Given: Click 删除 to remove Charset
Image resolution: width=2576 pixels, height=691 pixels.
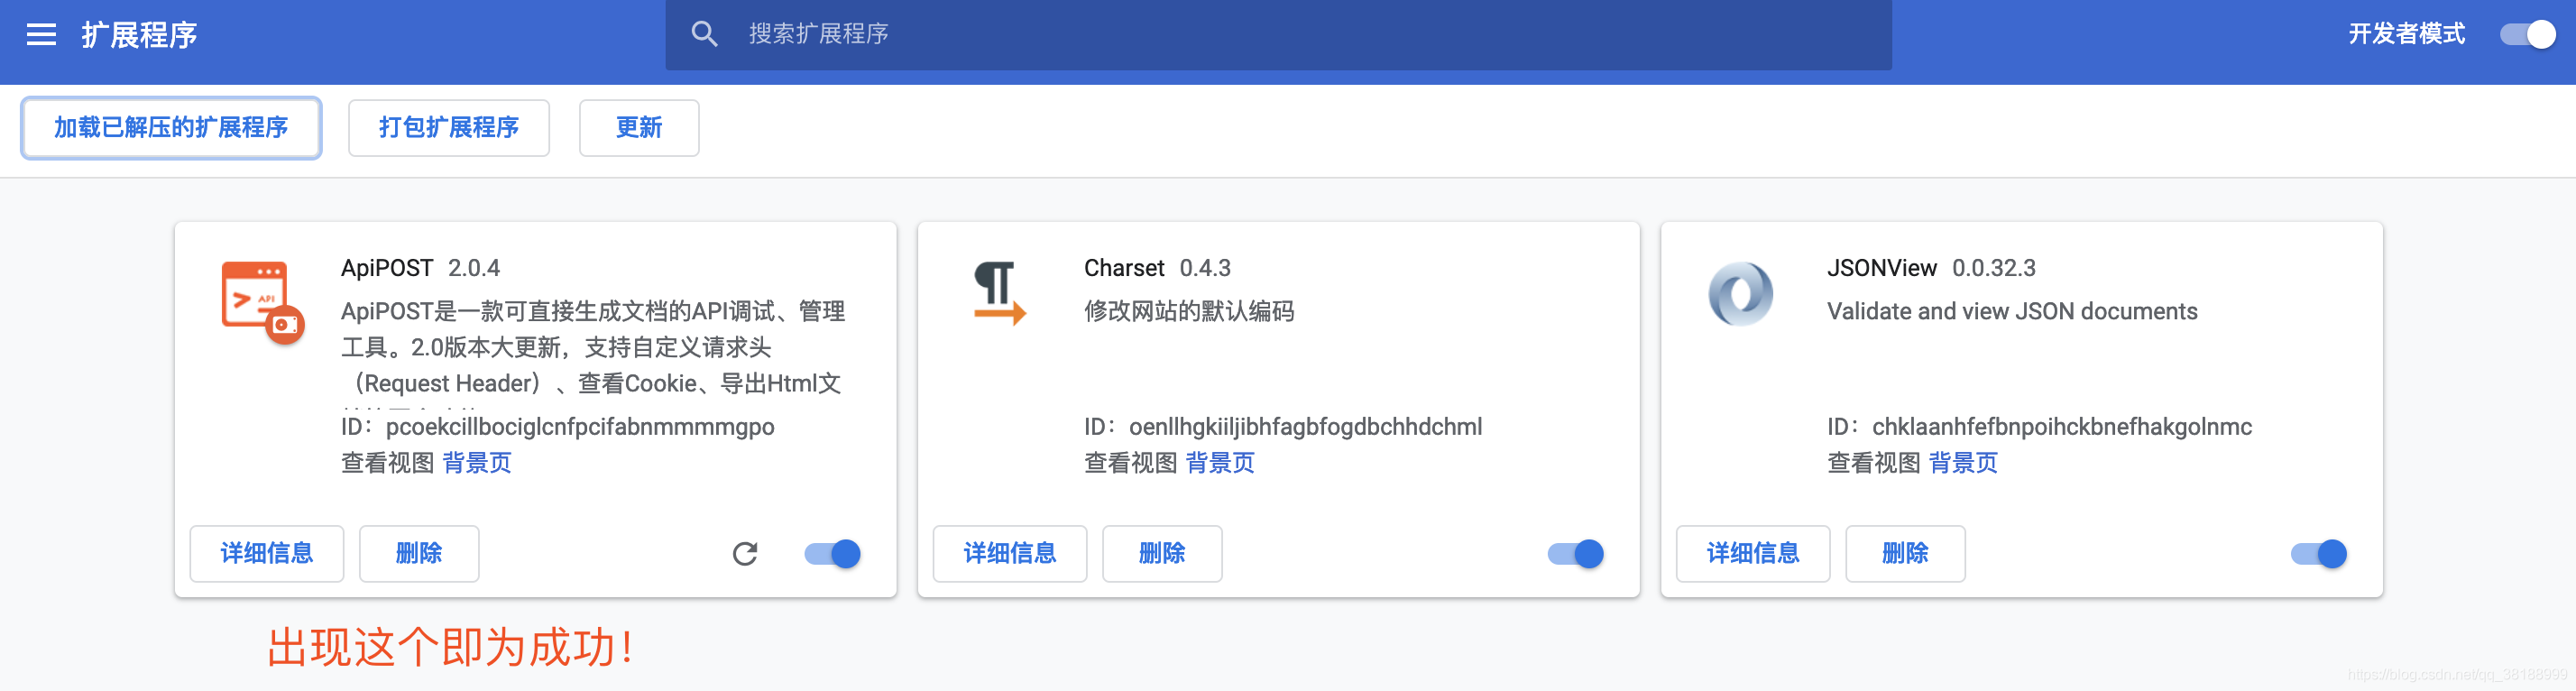Looking at the screenshot, I should [1162, 554].
